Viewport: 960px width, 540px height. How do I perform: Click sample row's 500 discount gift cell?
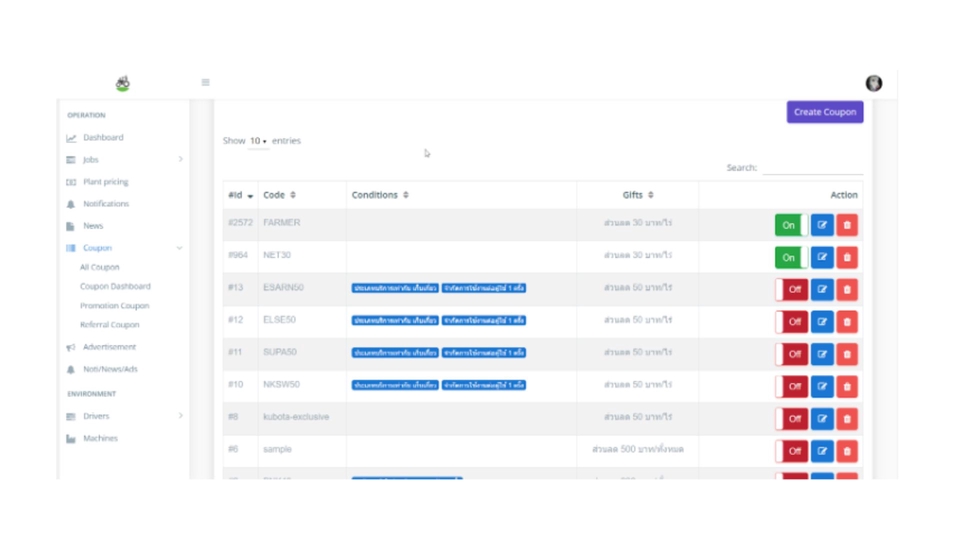coord(637,449)
